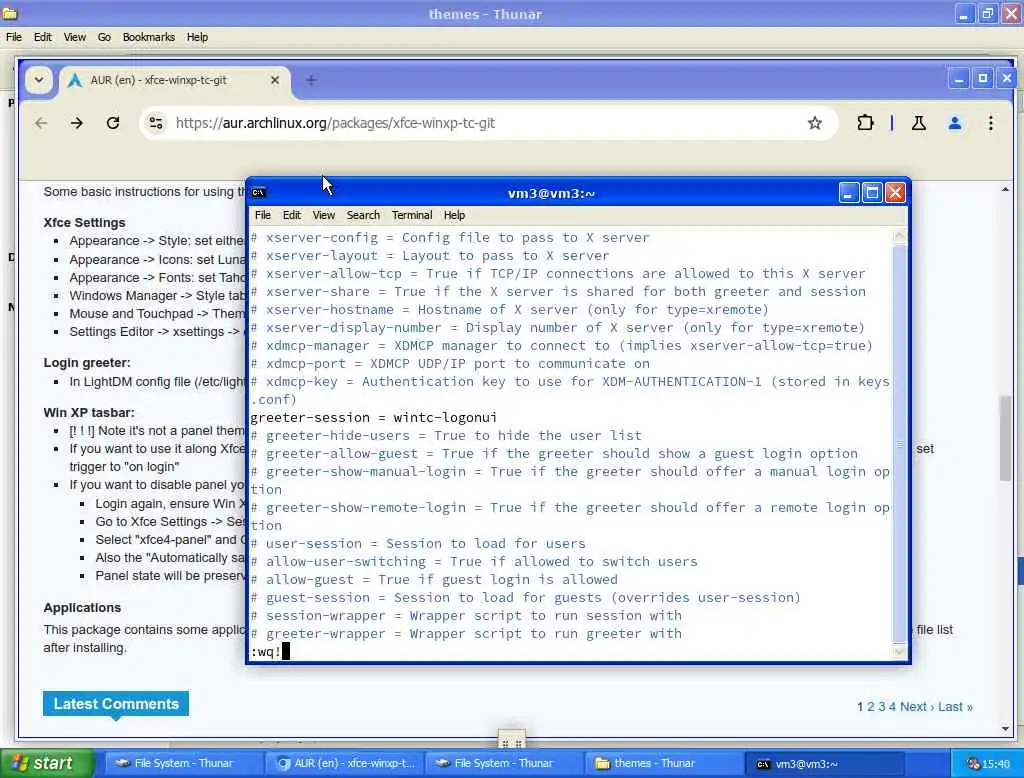This screenshot has height=778, width=1024.
Task: Click the Thunar folder title icon
Action: pos(9,12)
